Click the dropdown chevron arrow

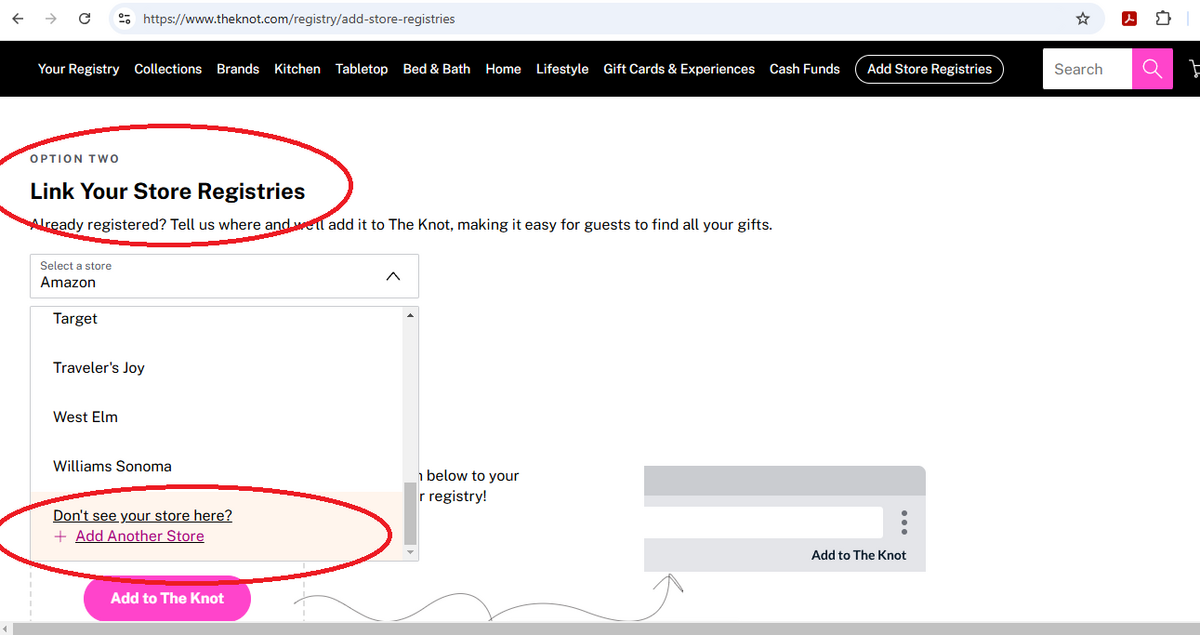click(393, 276)
